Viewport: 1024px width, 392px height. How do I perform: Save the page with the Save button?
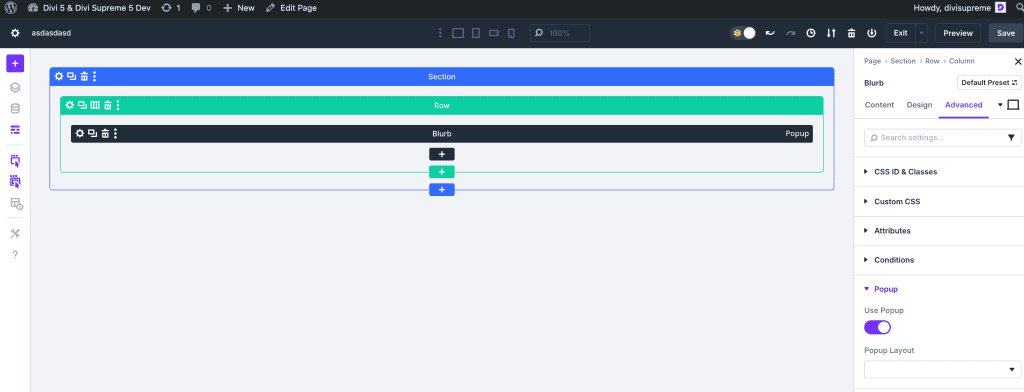(x=1006, y=33)
